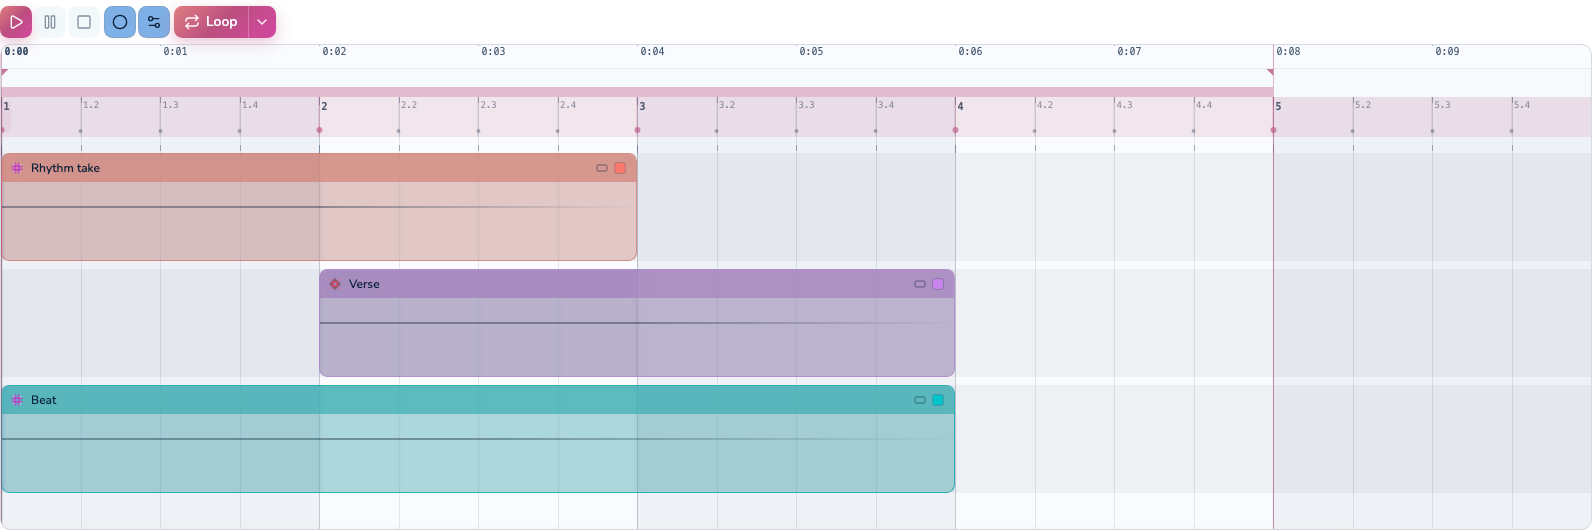1592x530 pixels.
Task: Jump to 0:04 on the time ruler
Action: tap(652, 51)
